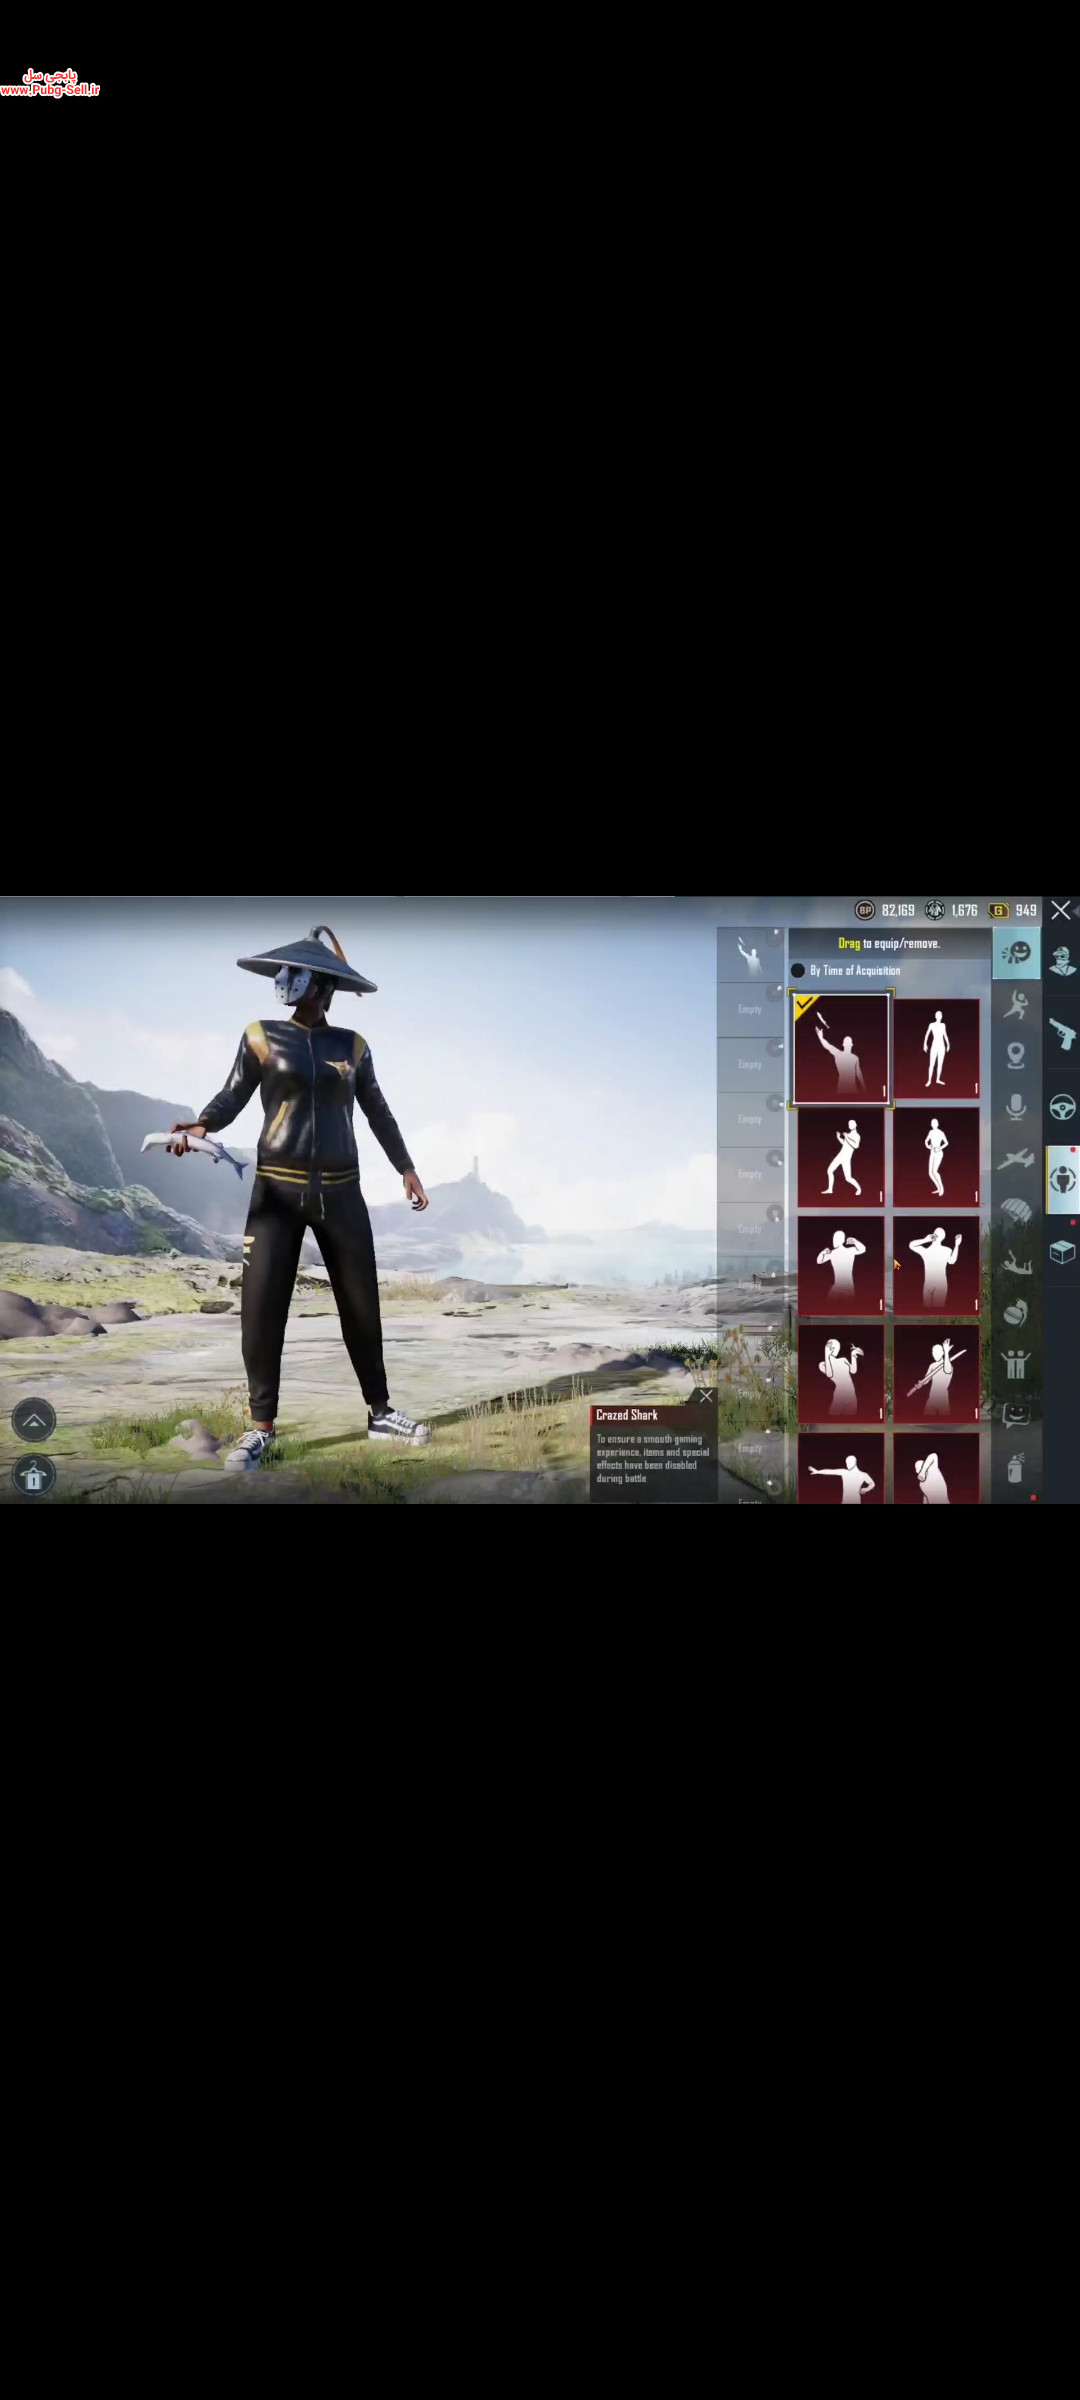Viewport: 1080px width, 2400px height.
Task: Select the grenade category icon
Action: coord(1016,1313)
